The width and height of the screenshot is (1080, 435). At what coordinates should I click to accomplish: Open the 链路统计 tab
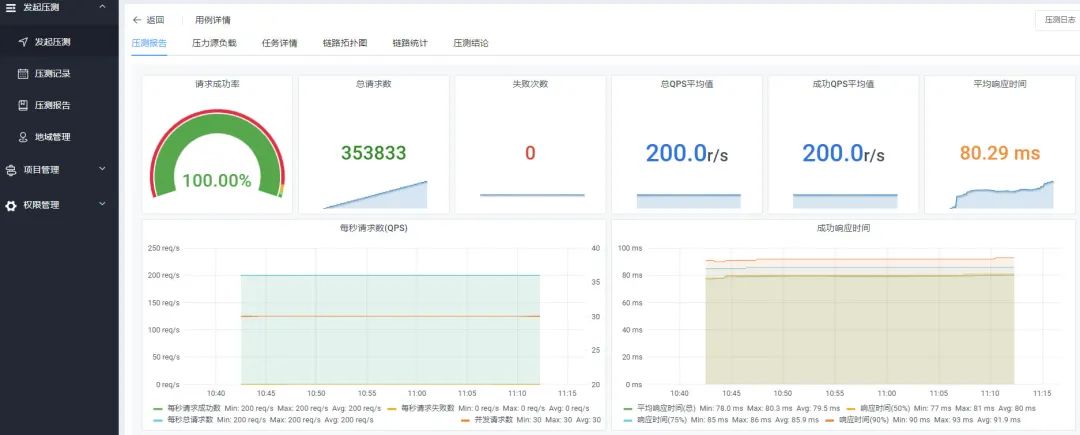(x=410, y=43)
